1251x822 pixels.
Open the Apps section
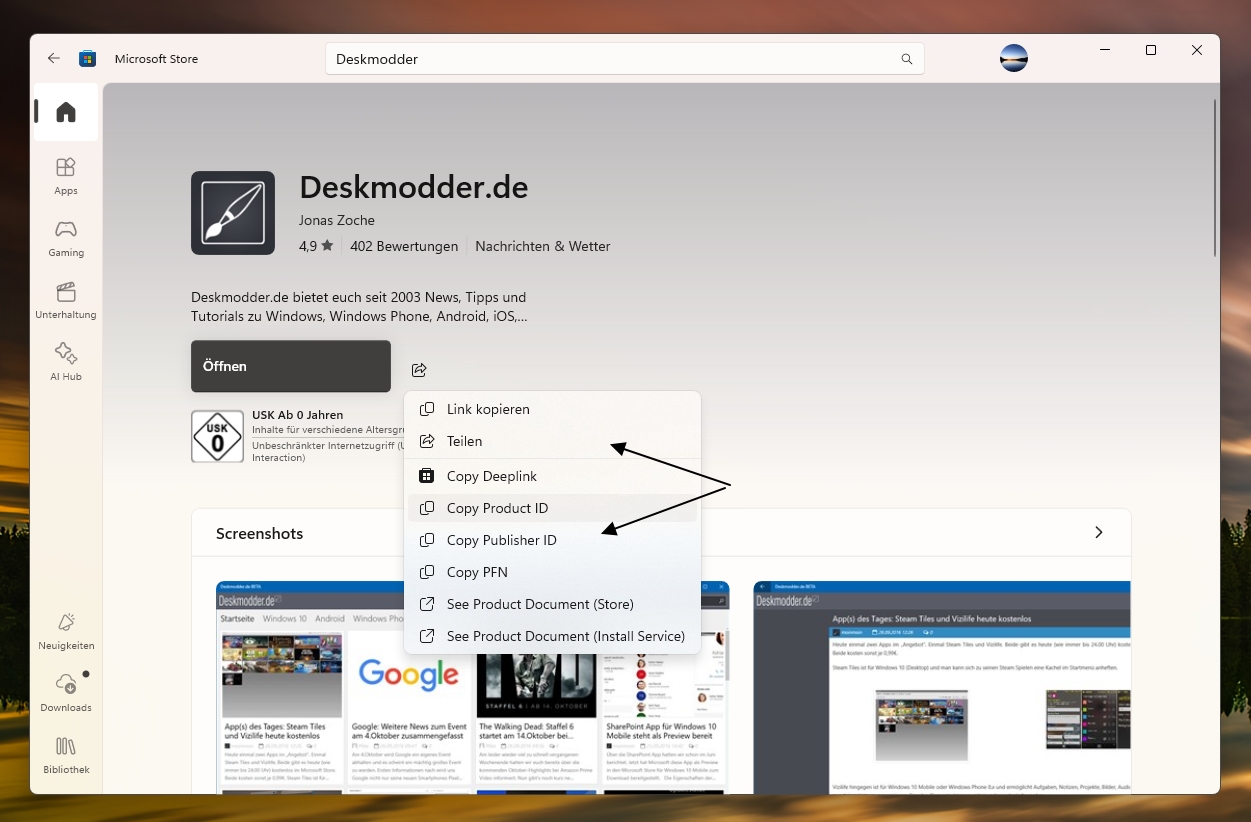[66, 176]
